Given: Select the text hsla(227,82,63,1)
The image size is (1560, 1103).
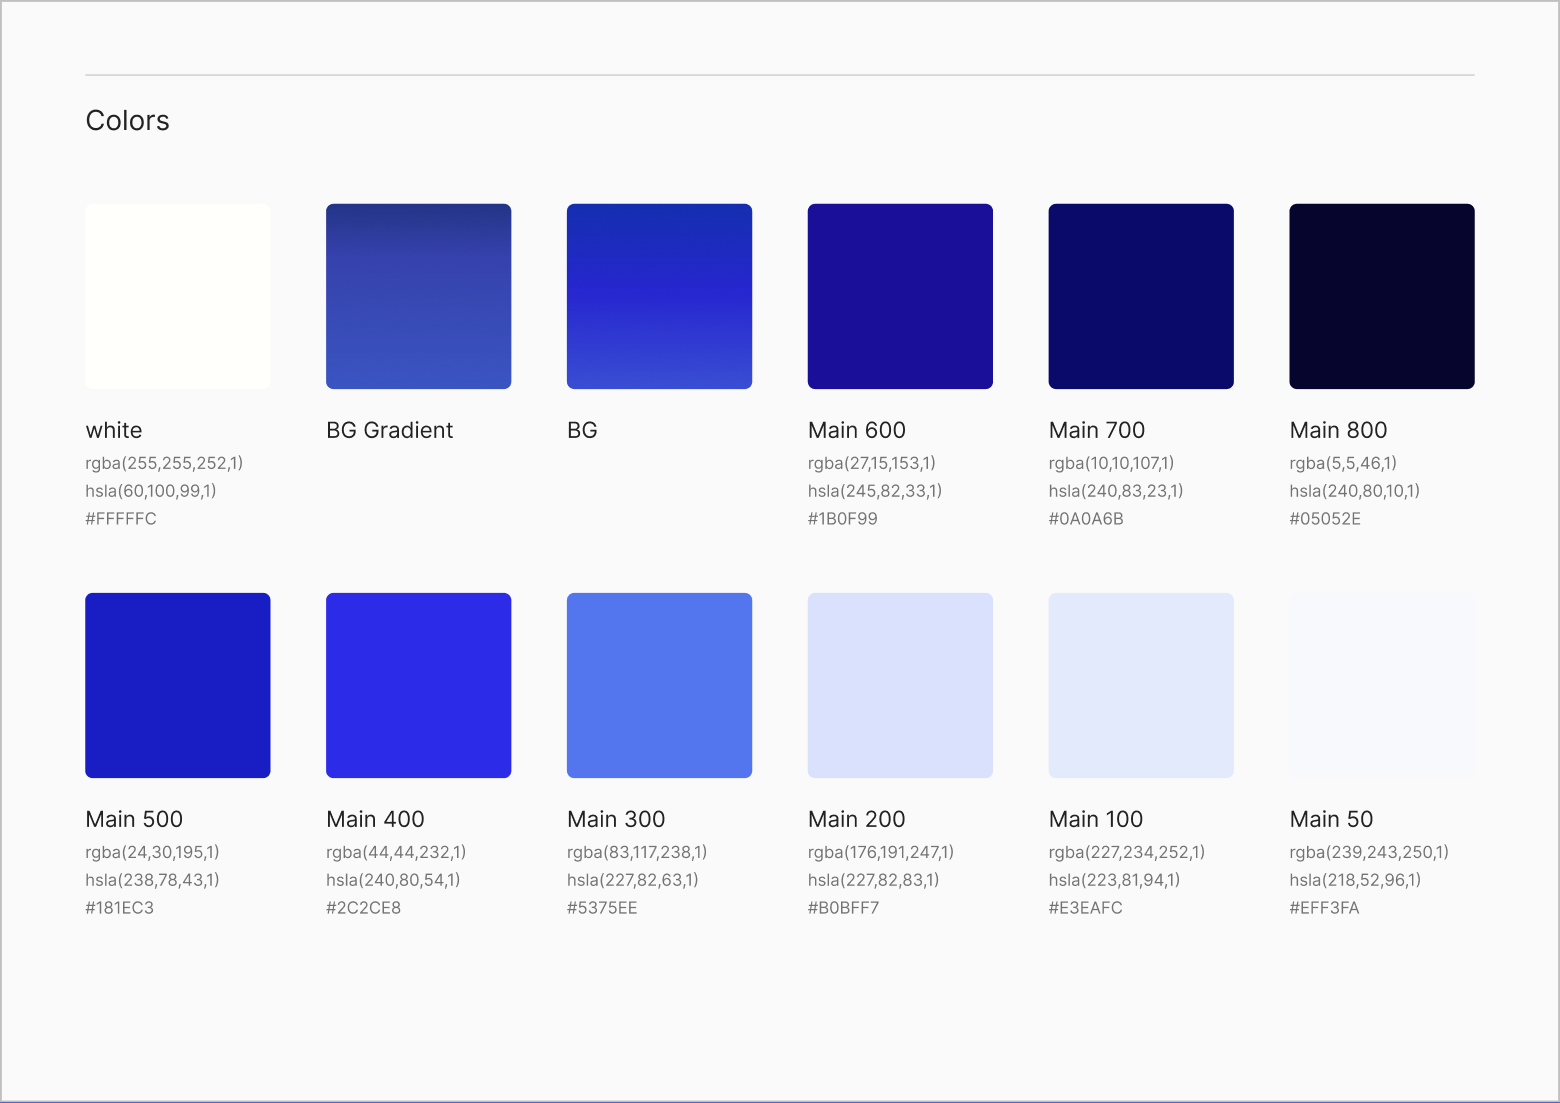Looking at the screenshot, I should [633, 880].
